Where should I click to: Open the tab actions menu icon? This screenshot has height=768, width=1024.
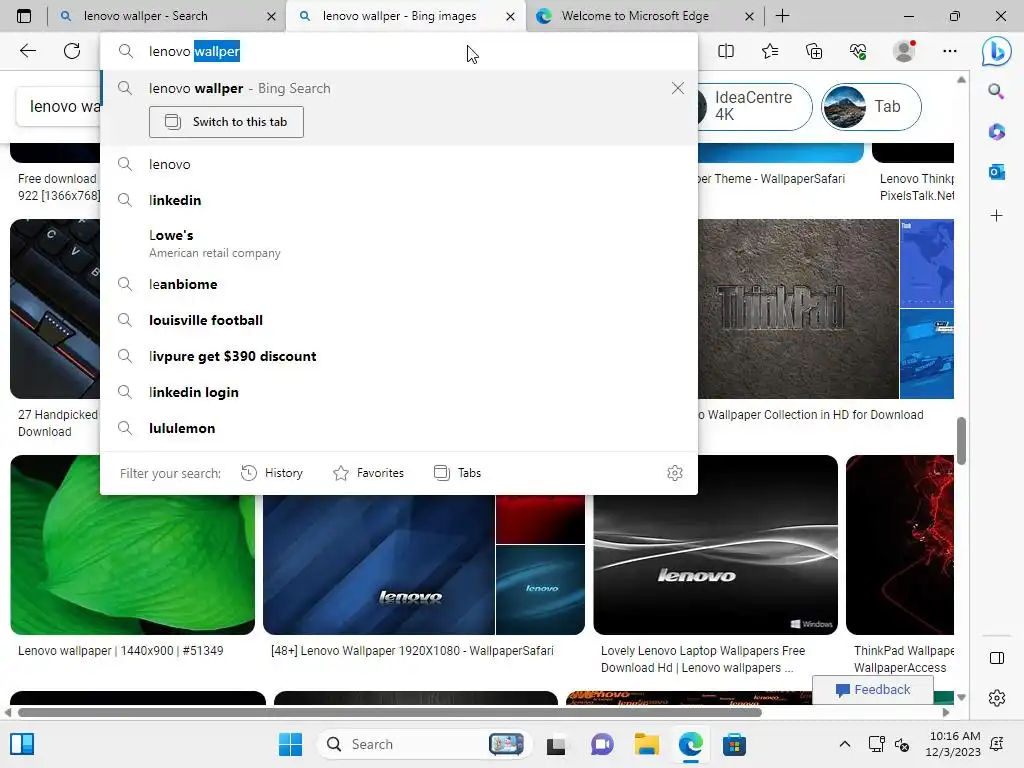click(24, 16)
